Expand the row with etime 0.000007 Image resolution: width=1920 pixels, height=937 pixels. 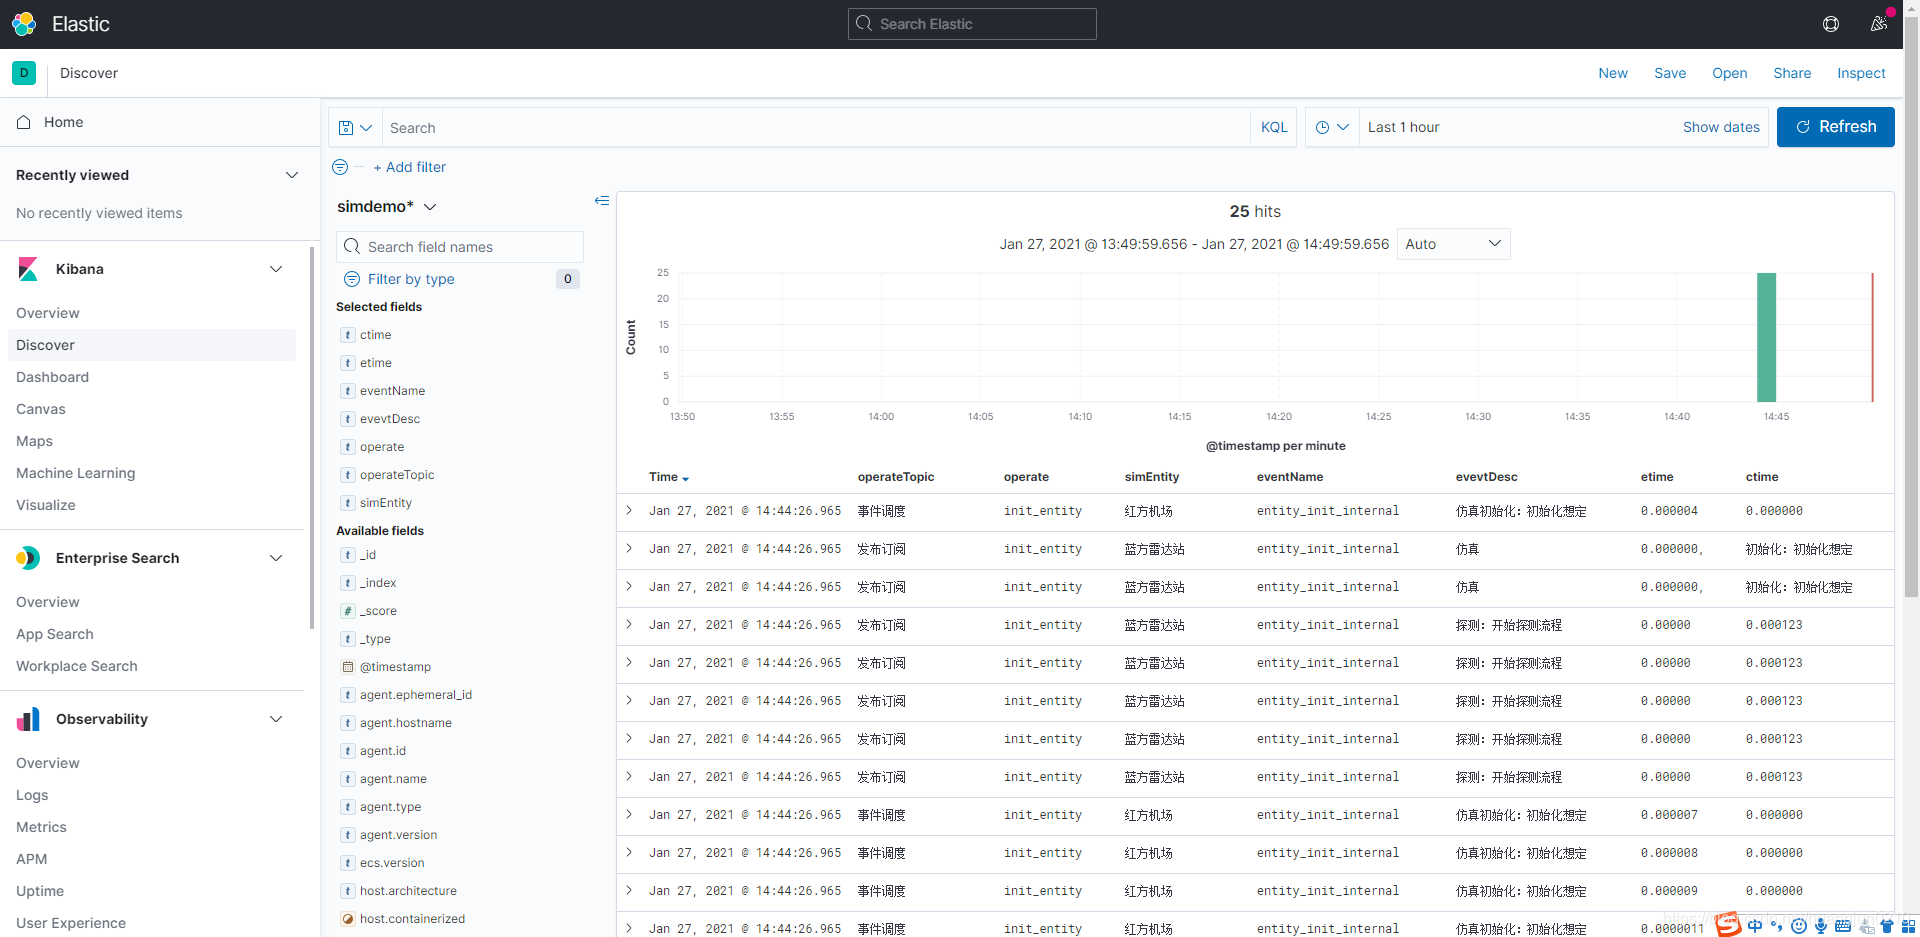click(629, 814)
